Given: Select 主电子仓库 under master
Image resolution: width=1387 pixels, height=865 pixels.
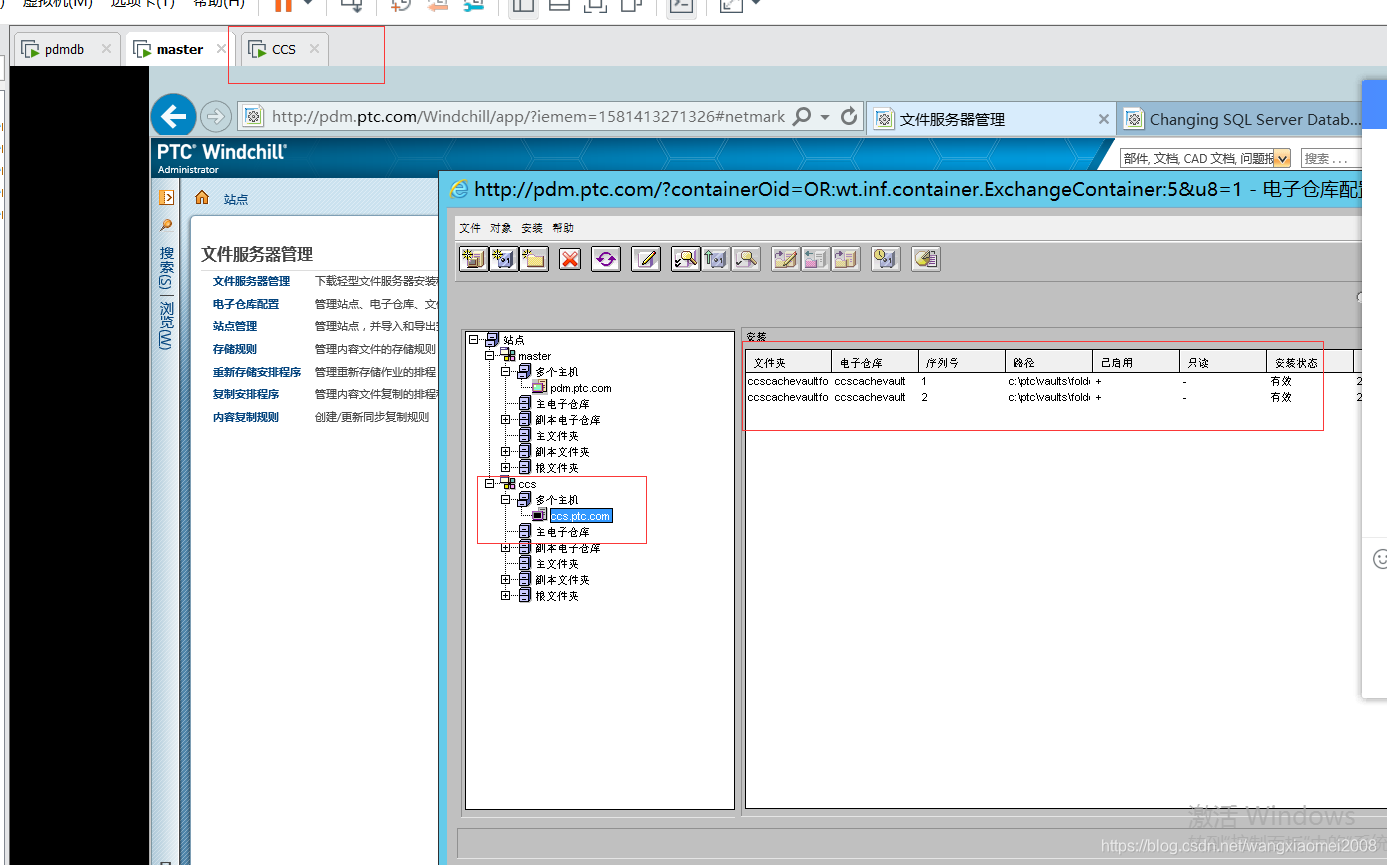Looking at the screenshot, I should (562, 404).
